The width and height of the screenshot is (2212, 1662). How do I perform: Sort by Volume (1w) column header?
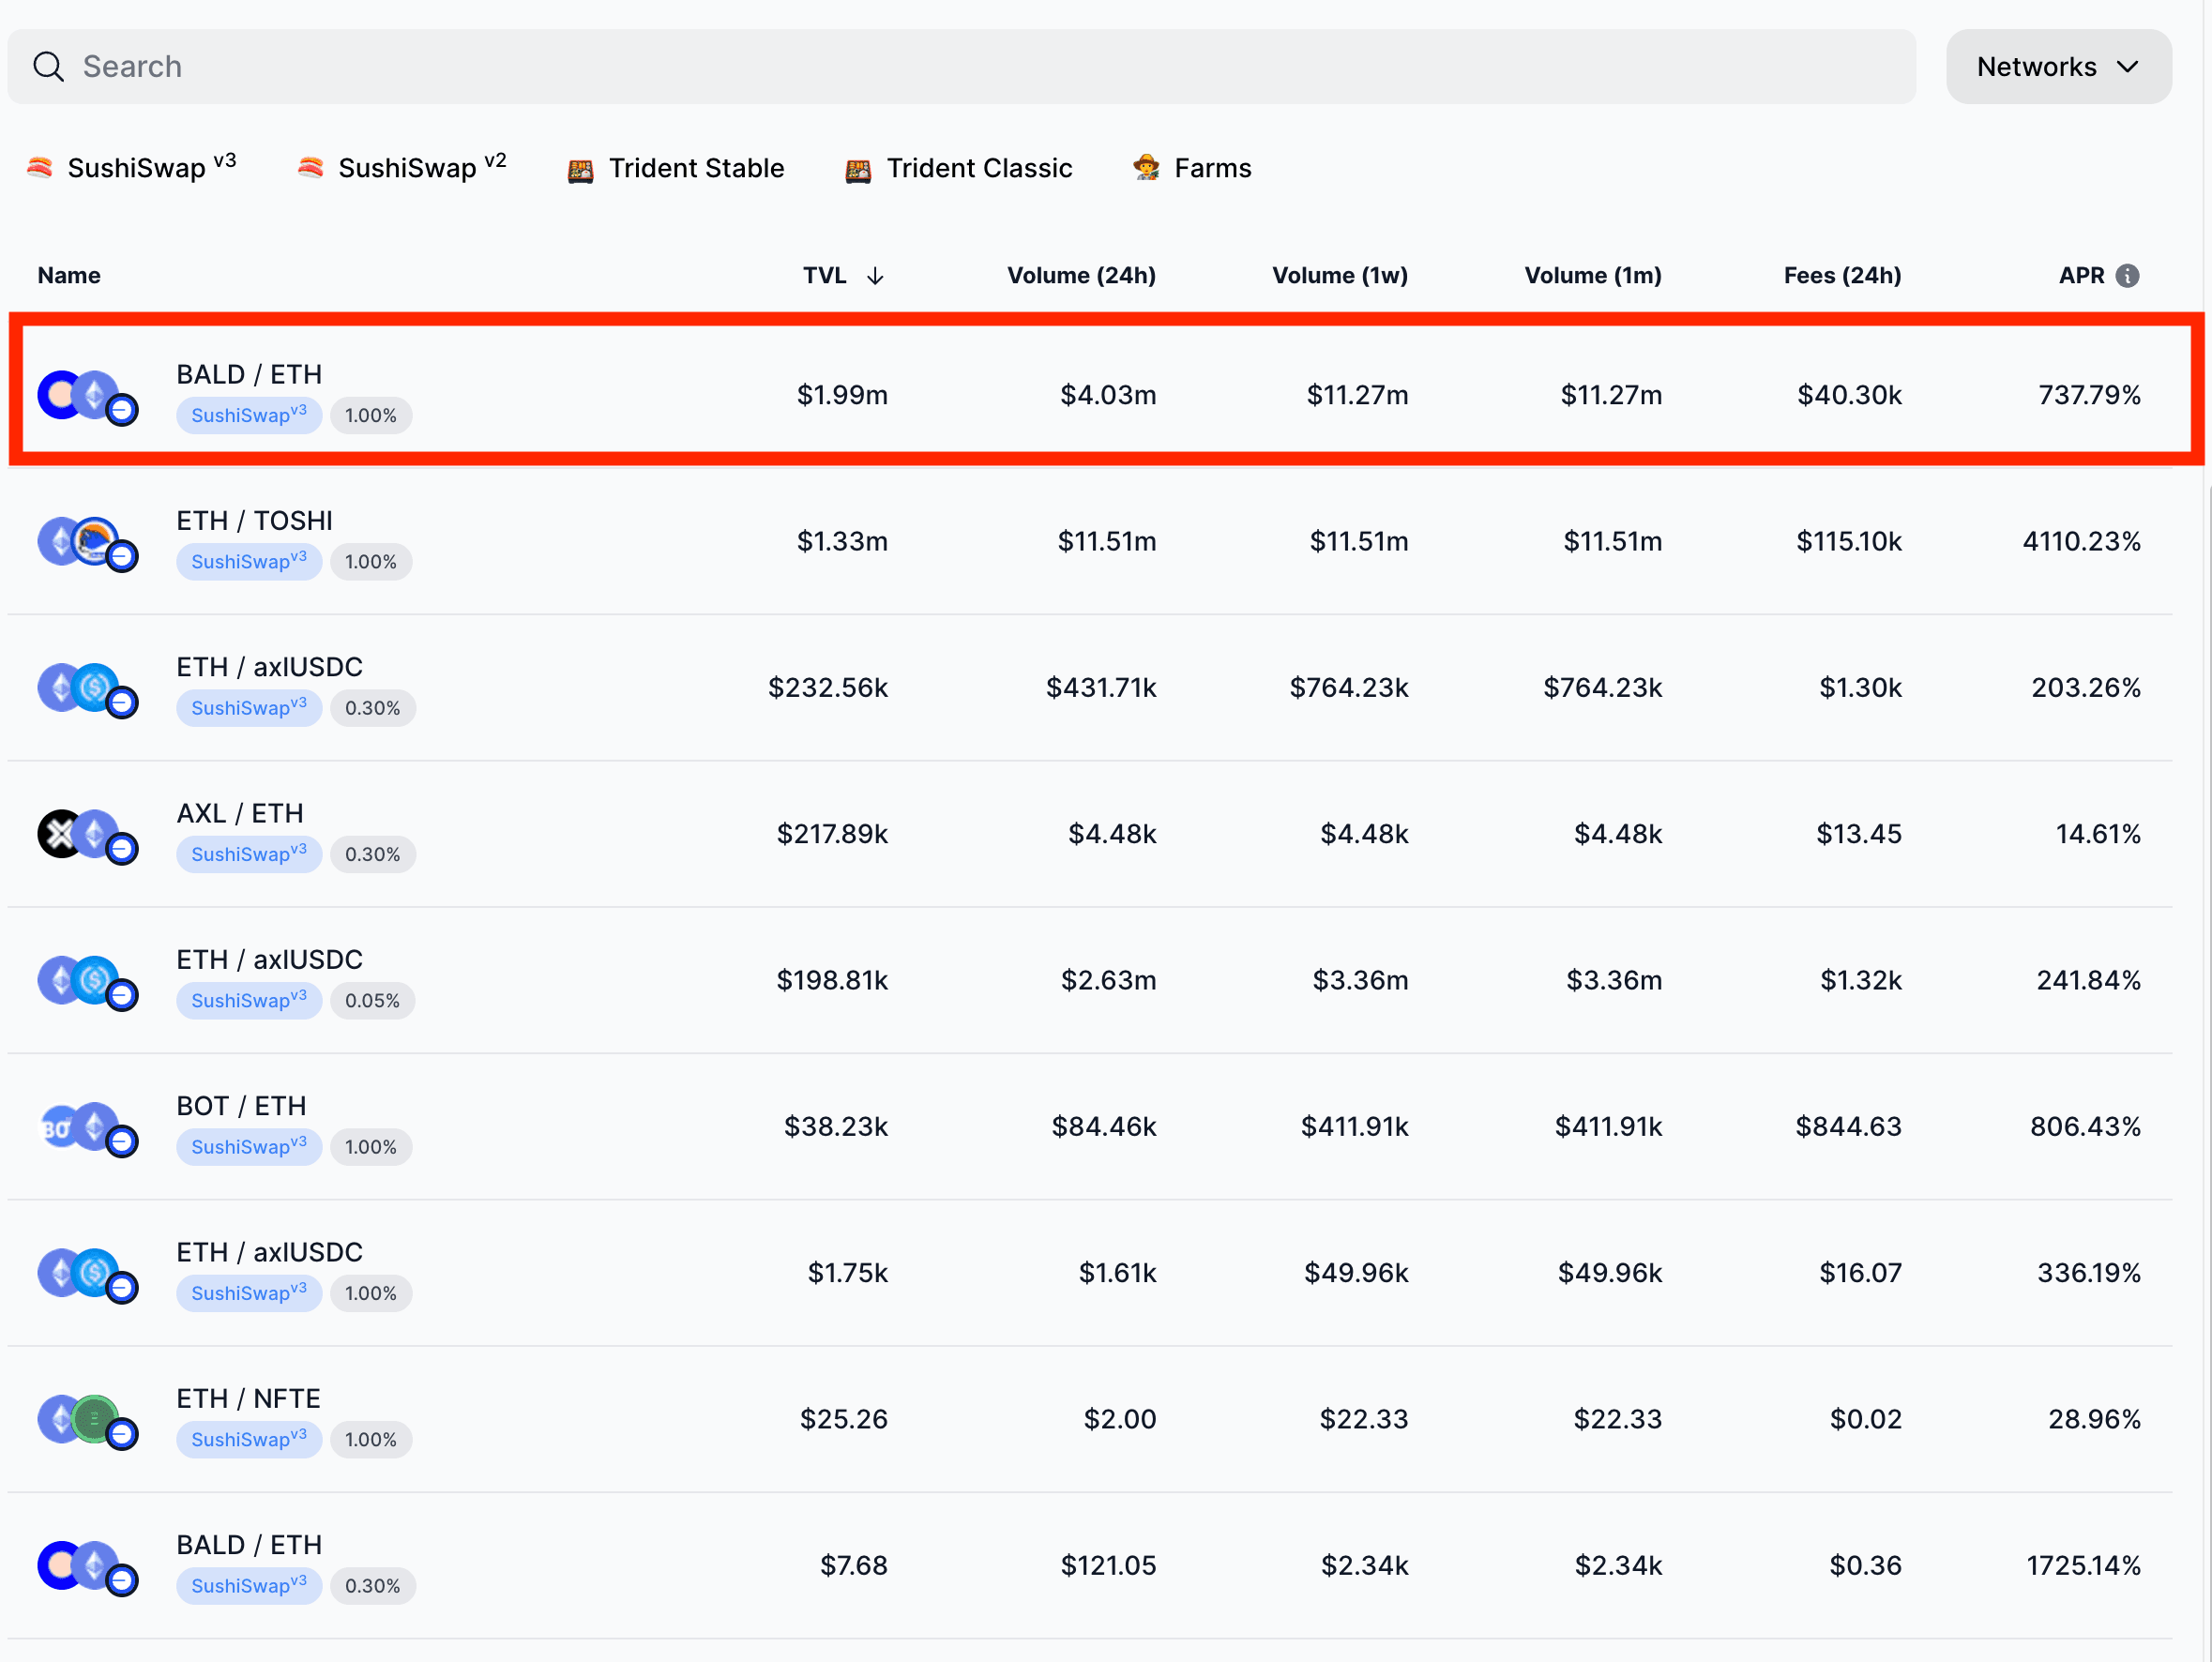click(x=1339, y=276)
